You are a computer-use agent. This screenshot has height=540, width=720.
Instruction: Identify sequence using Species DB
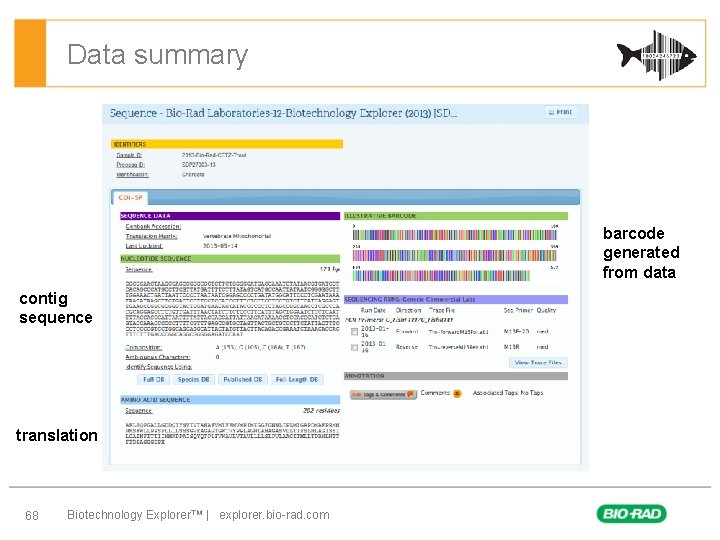click(x=193, y=379)
